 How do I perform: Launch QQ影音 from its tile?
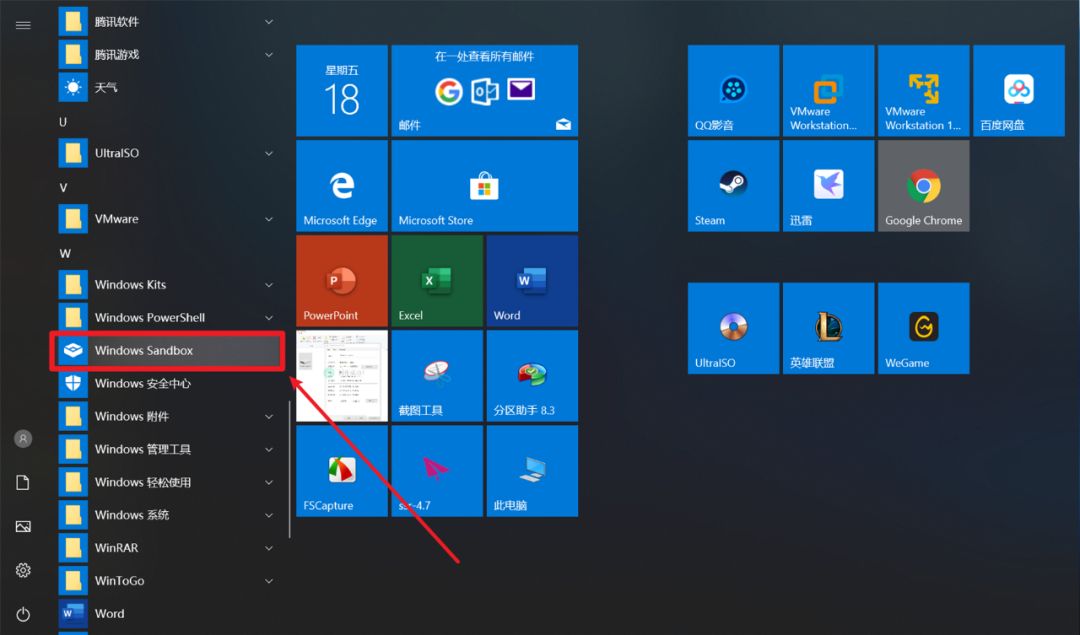[733, 90]
